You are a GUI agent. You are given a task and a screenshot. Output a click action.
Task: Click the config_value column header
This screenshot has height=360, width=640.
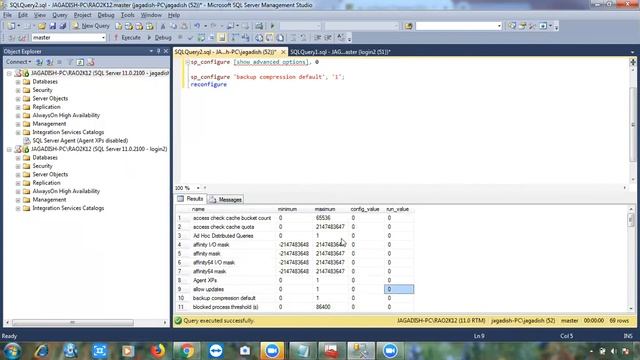[364, 209]
